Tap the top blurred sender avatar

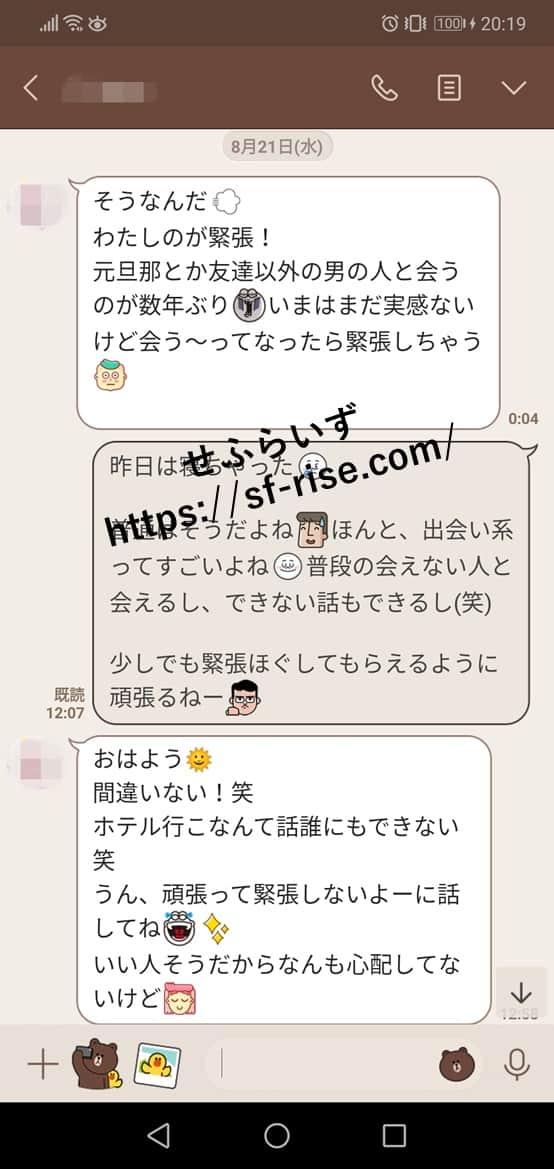tap(37, 204)
